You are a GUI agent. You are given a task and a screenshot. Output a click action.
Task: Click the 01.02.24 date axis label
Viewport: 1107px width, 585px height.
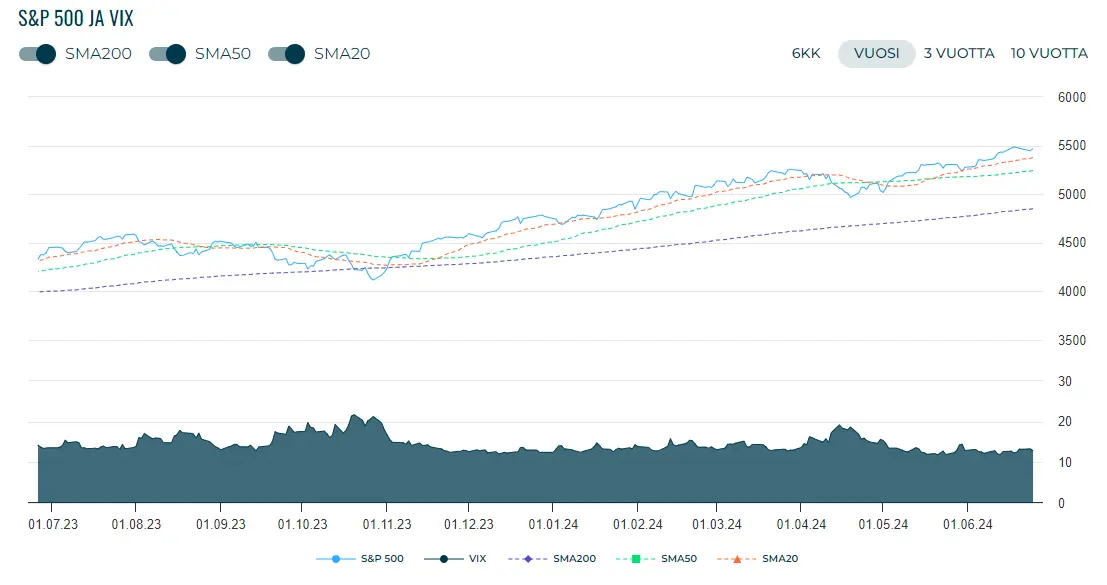coord(638,524)
